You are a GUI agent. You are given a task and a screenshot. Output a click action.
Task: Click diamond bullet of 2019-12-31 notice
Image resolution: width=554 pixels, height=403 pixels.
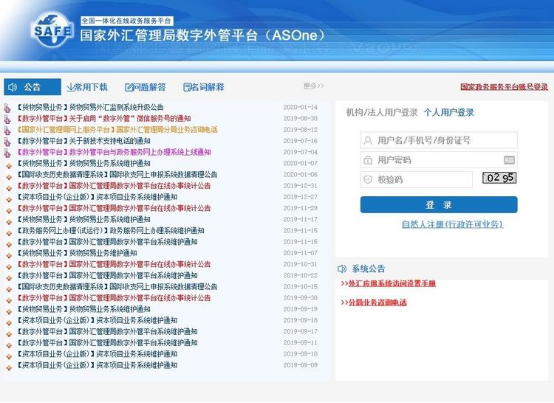click(x=9, y=188)
